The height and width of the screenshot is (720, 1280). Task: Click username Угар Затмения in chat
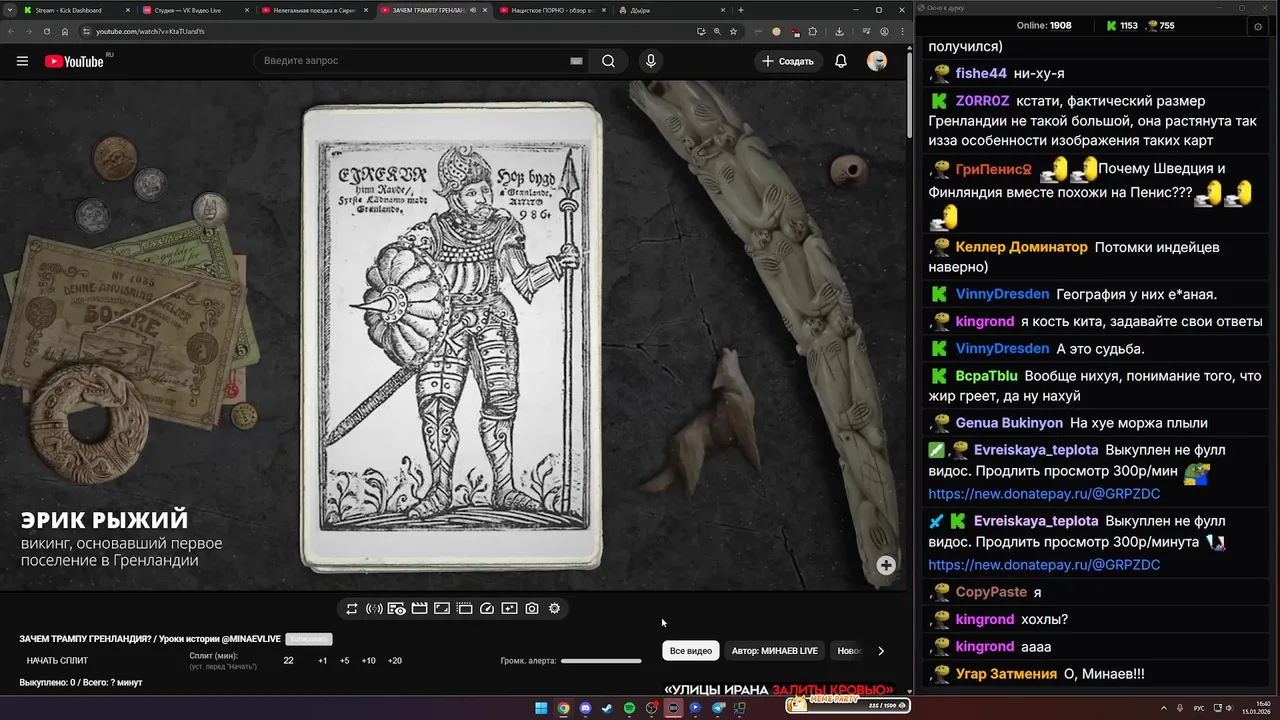(x=1006, y=674)
